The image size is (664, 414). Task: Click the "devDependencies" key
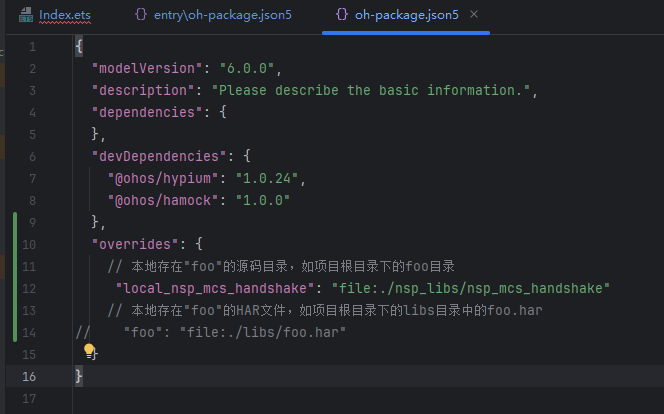(159, 157)
